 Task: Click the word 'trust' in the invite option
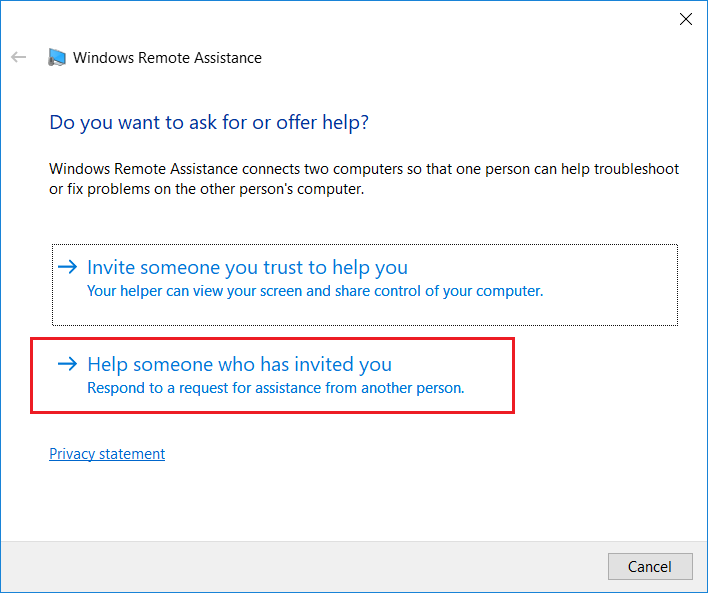(284, 267)
